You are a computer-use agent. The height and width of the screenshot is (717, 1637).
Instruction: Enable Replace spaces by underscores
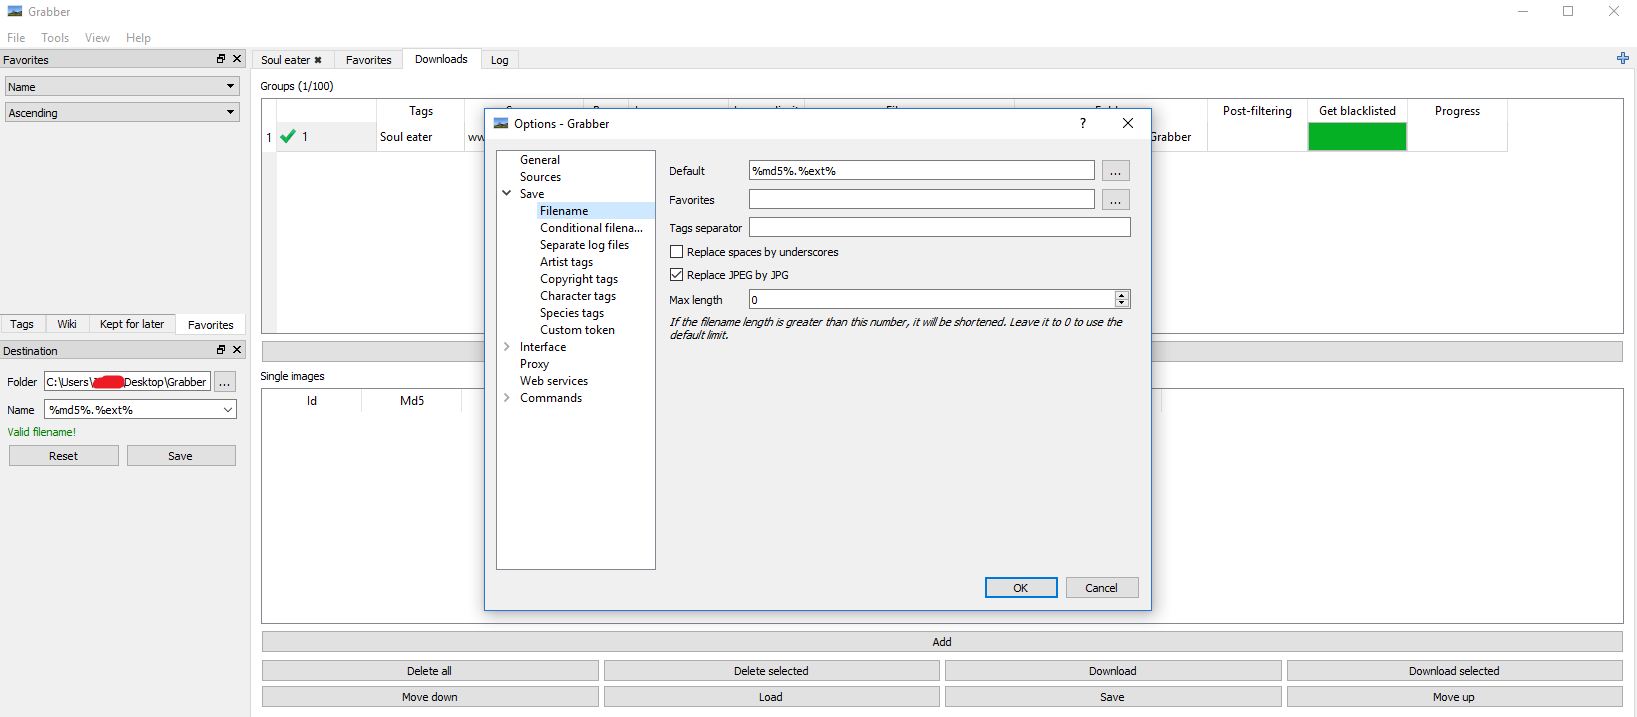click(x=677, y=252)
